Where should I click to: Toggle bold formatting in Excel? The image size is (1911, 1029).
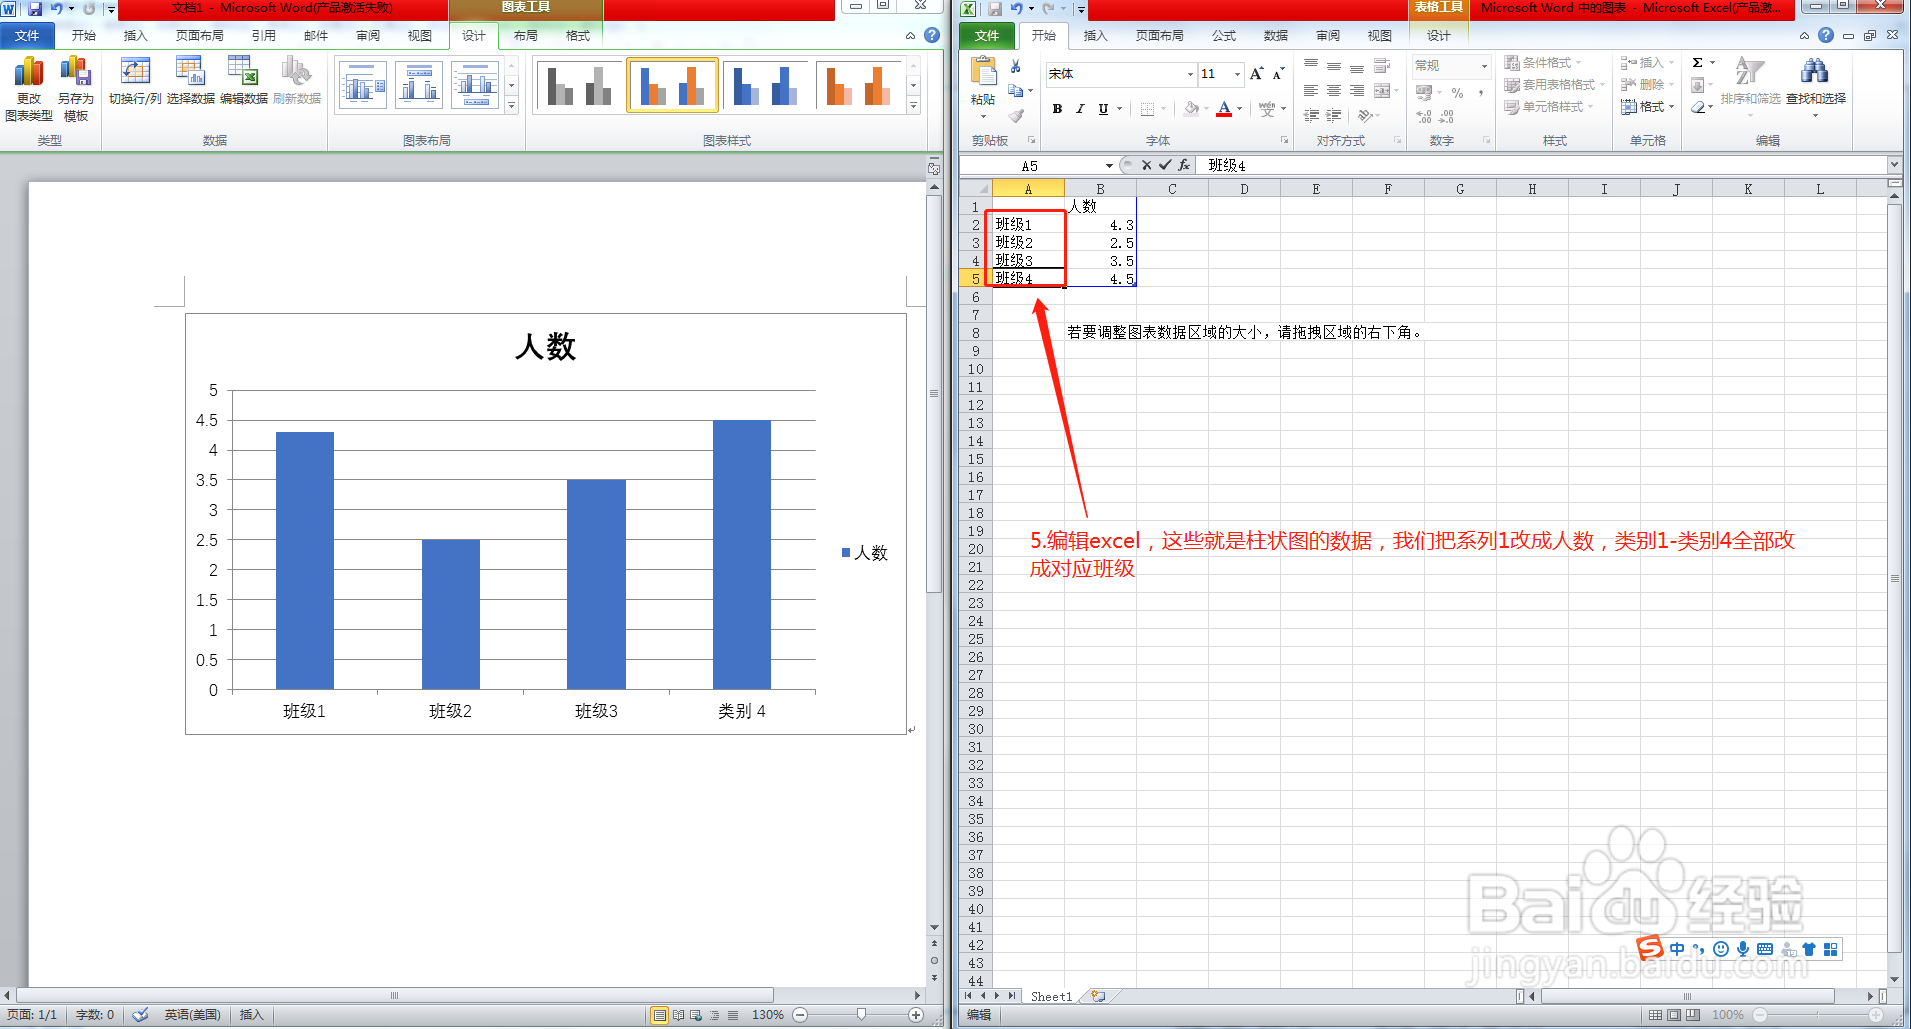coord(1057,109)
